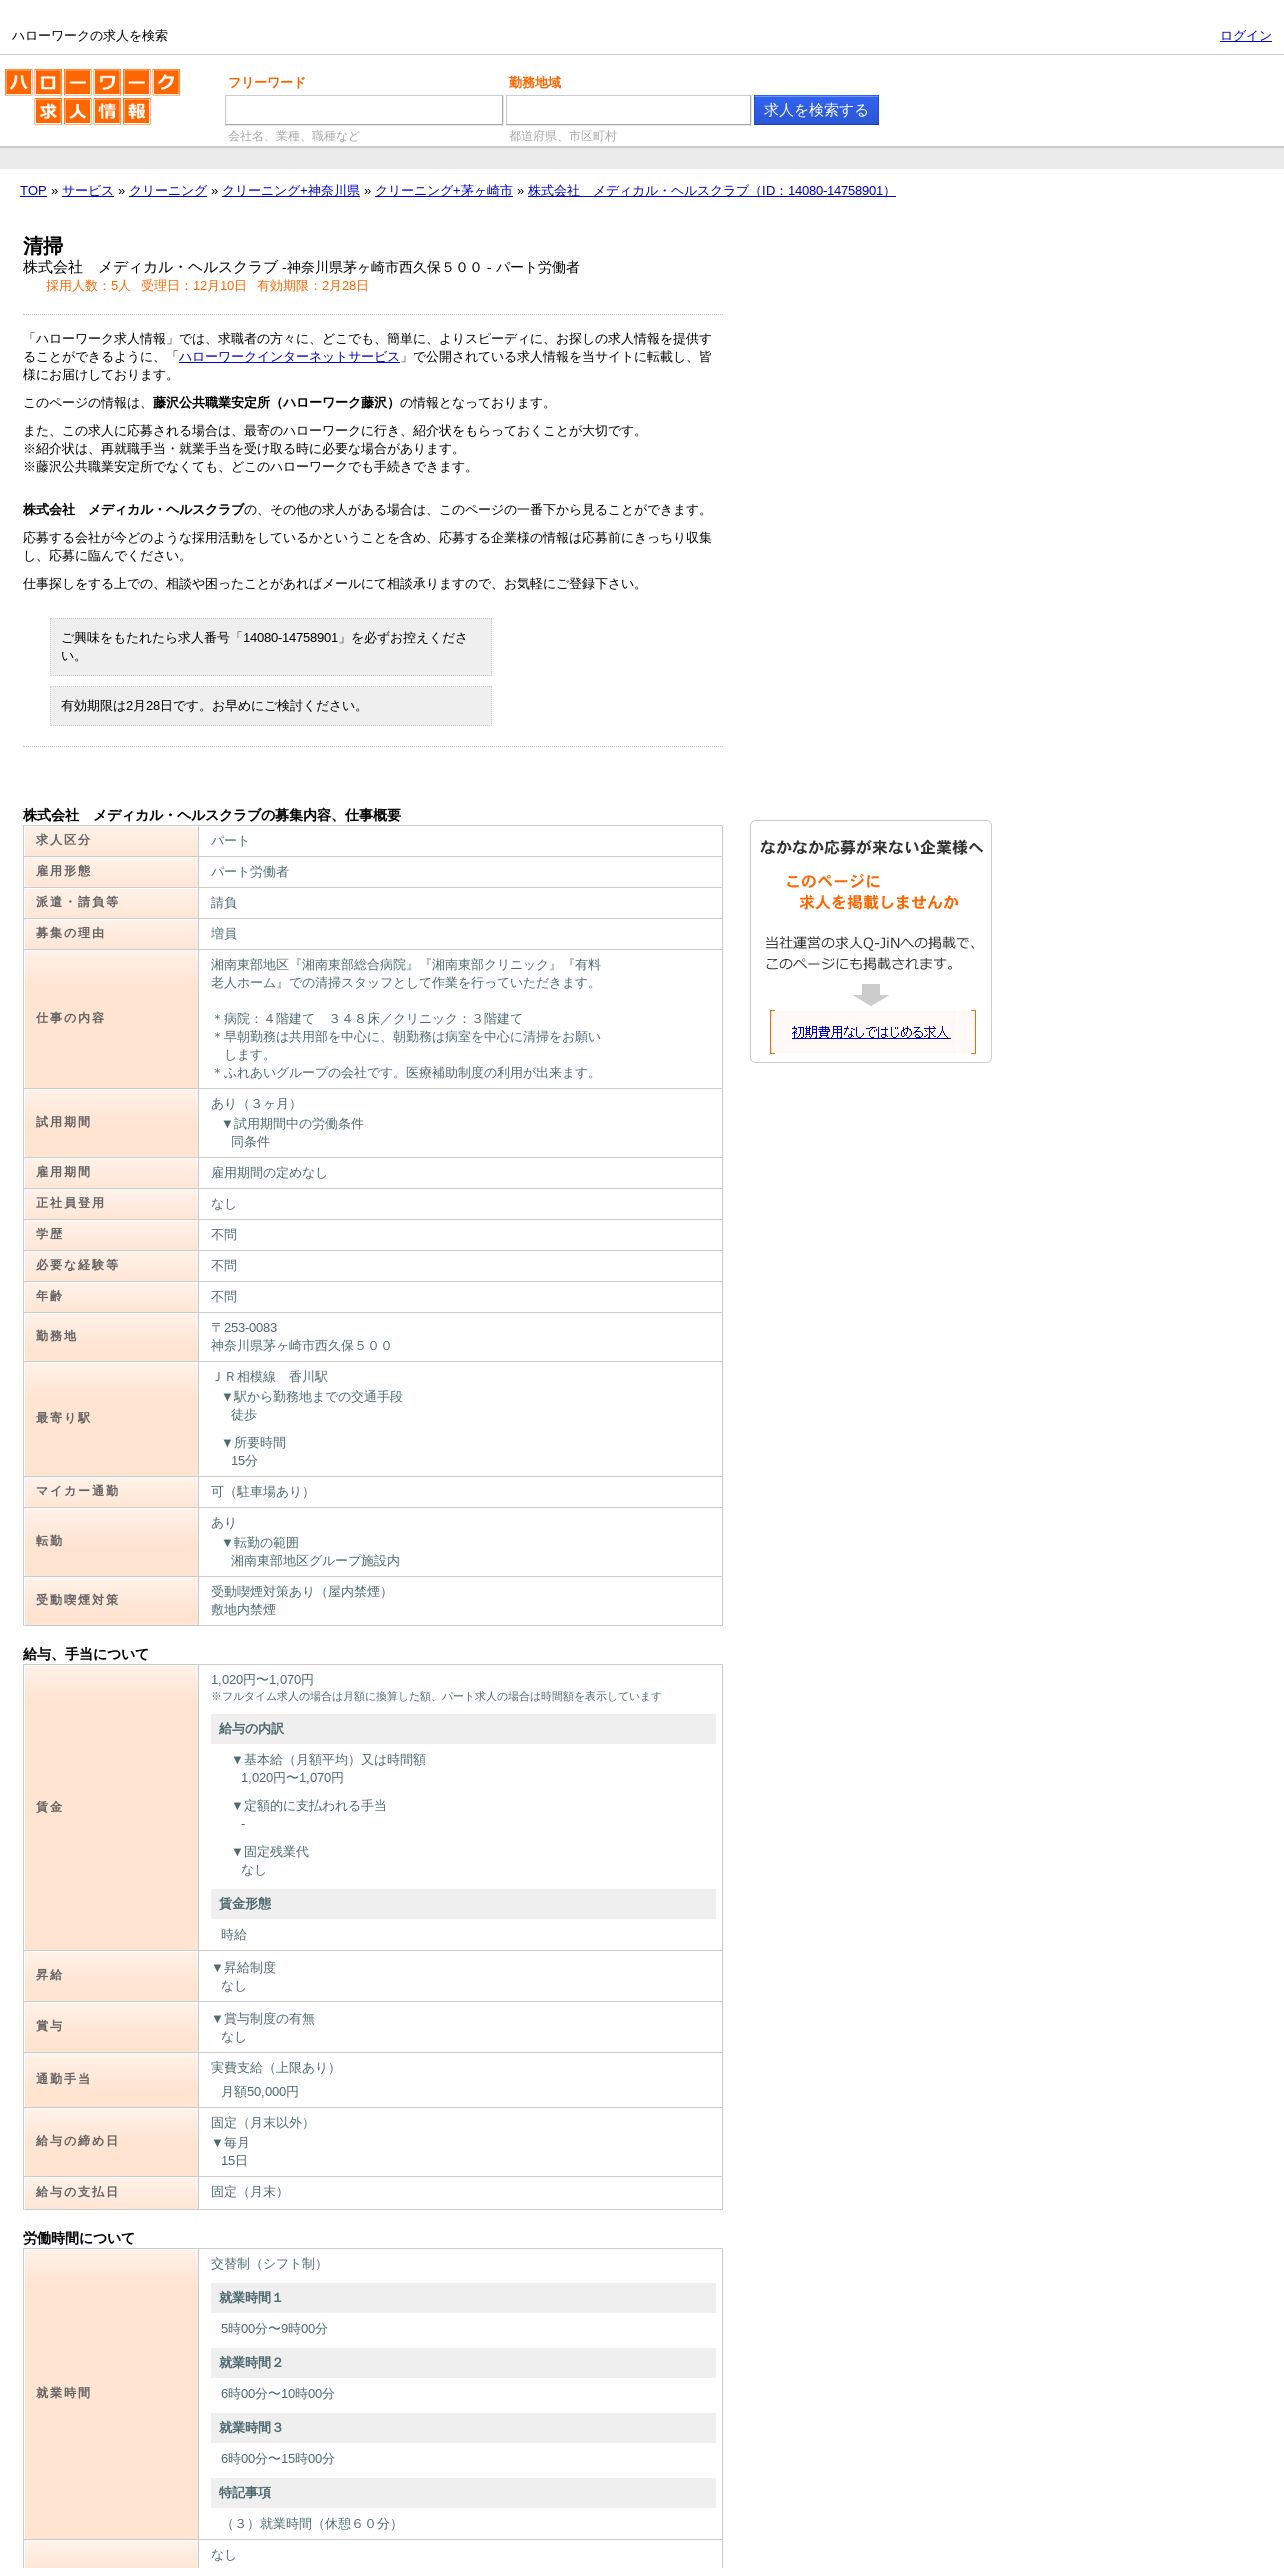The image size is (1284, 2568).
Task: Click the 6時00分〜10時00分 shift time
Action: [277, 2394]
